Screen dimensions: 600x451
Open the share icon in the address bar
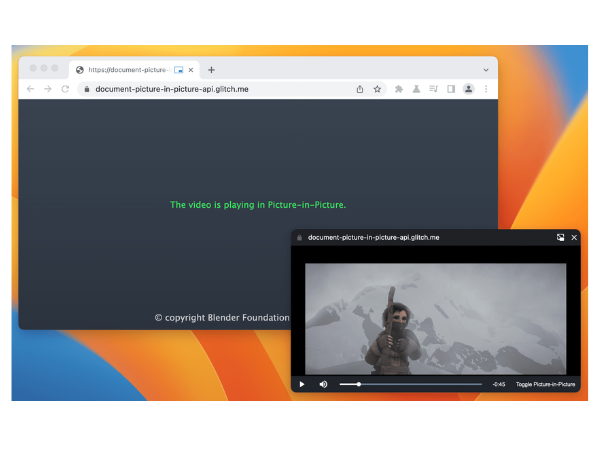[x=359, y=89]
